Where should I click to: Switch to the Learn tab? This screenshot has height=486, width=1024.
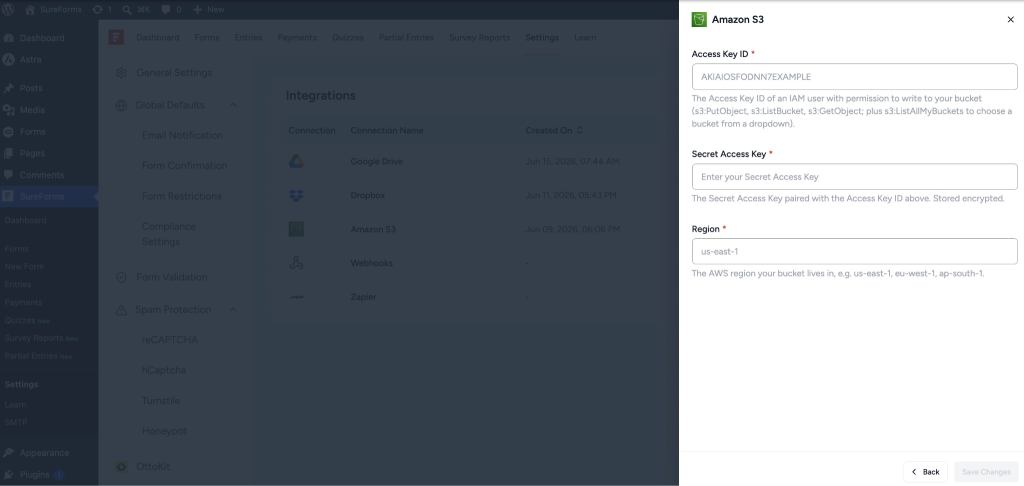[585, 37]
